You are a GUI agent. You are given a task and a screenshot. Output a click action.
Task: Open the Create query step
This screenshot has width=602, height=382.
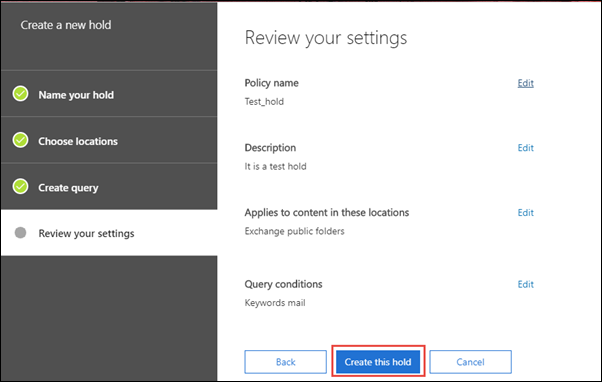pos(109,187)
